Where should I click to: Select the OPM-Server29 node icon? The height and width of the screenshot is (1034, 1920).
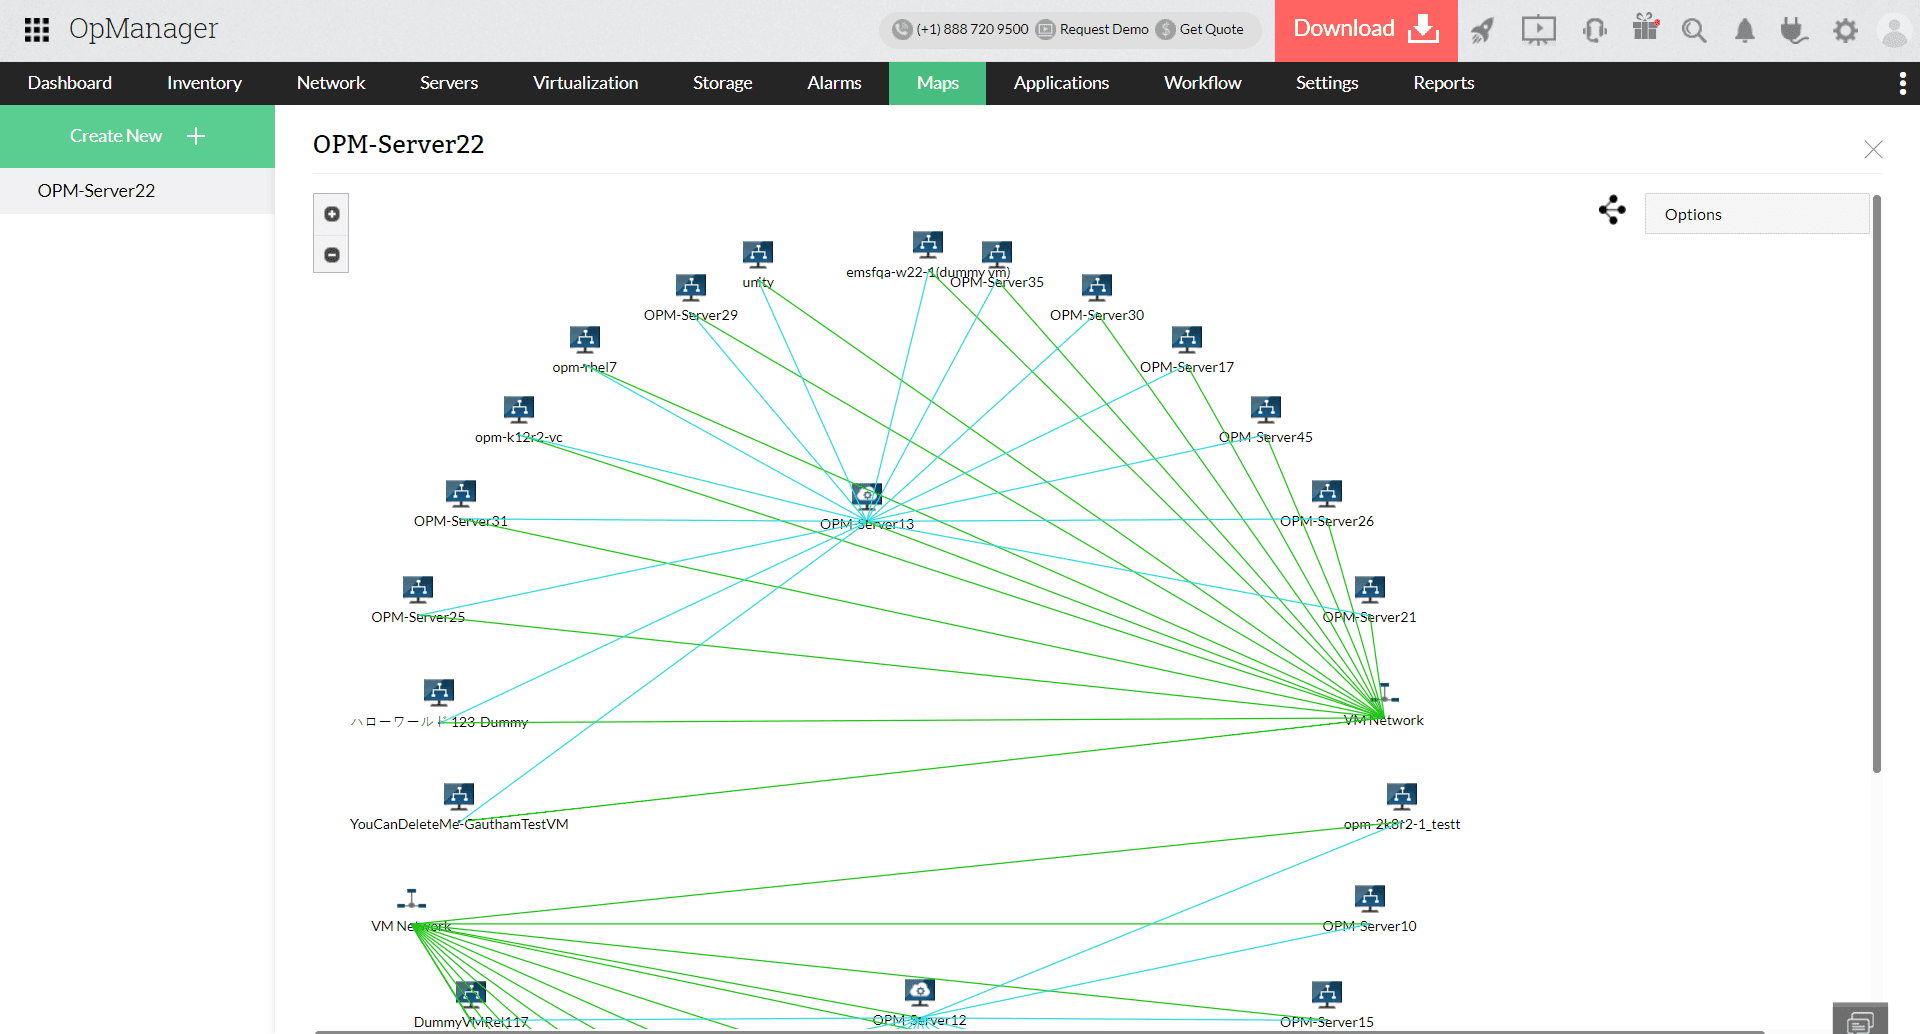click(691, 287)
